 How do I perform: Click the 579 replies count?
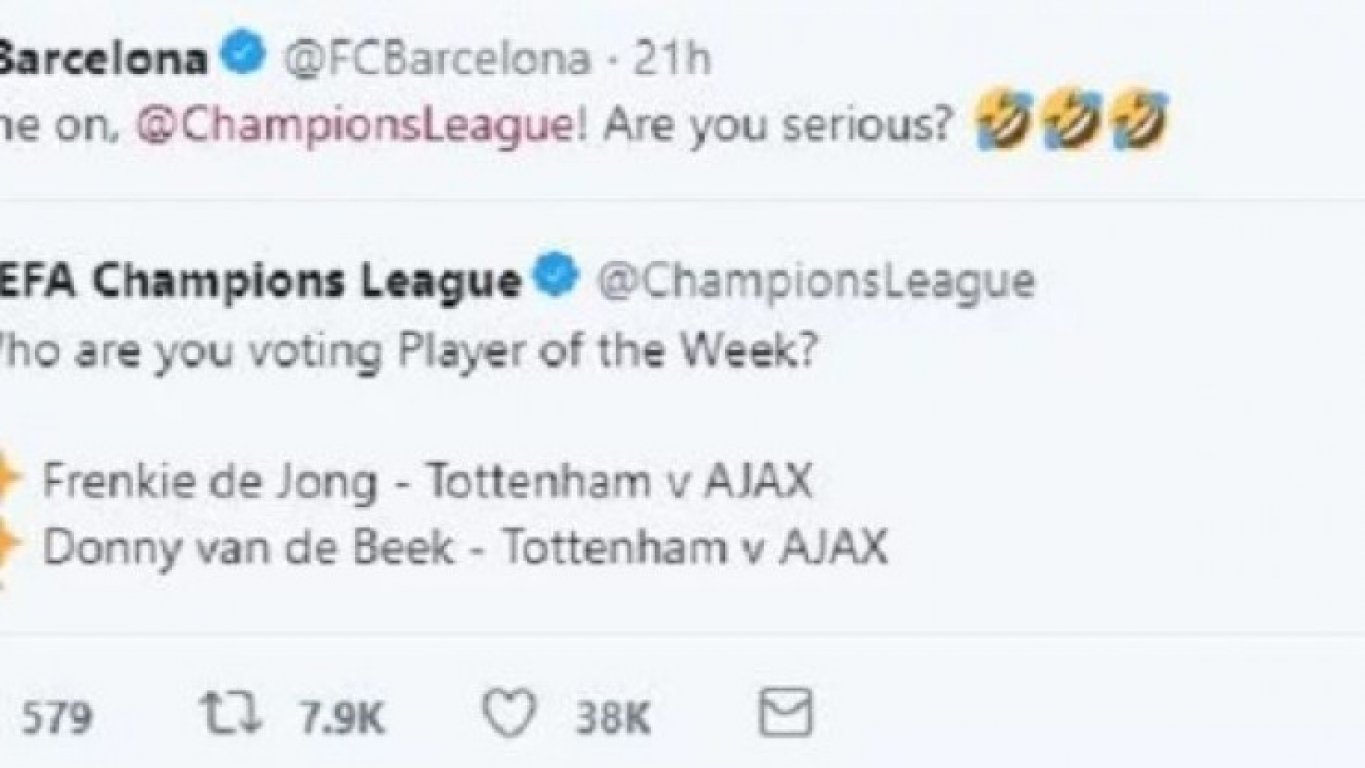pos(57,718)
